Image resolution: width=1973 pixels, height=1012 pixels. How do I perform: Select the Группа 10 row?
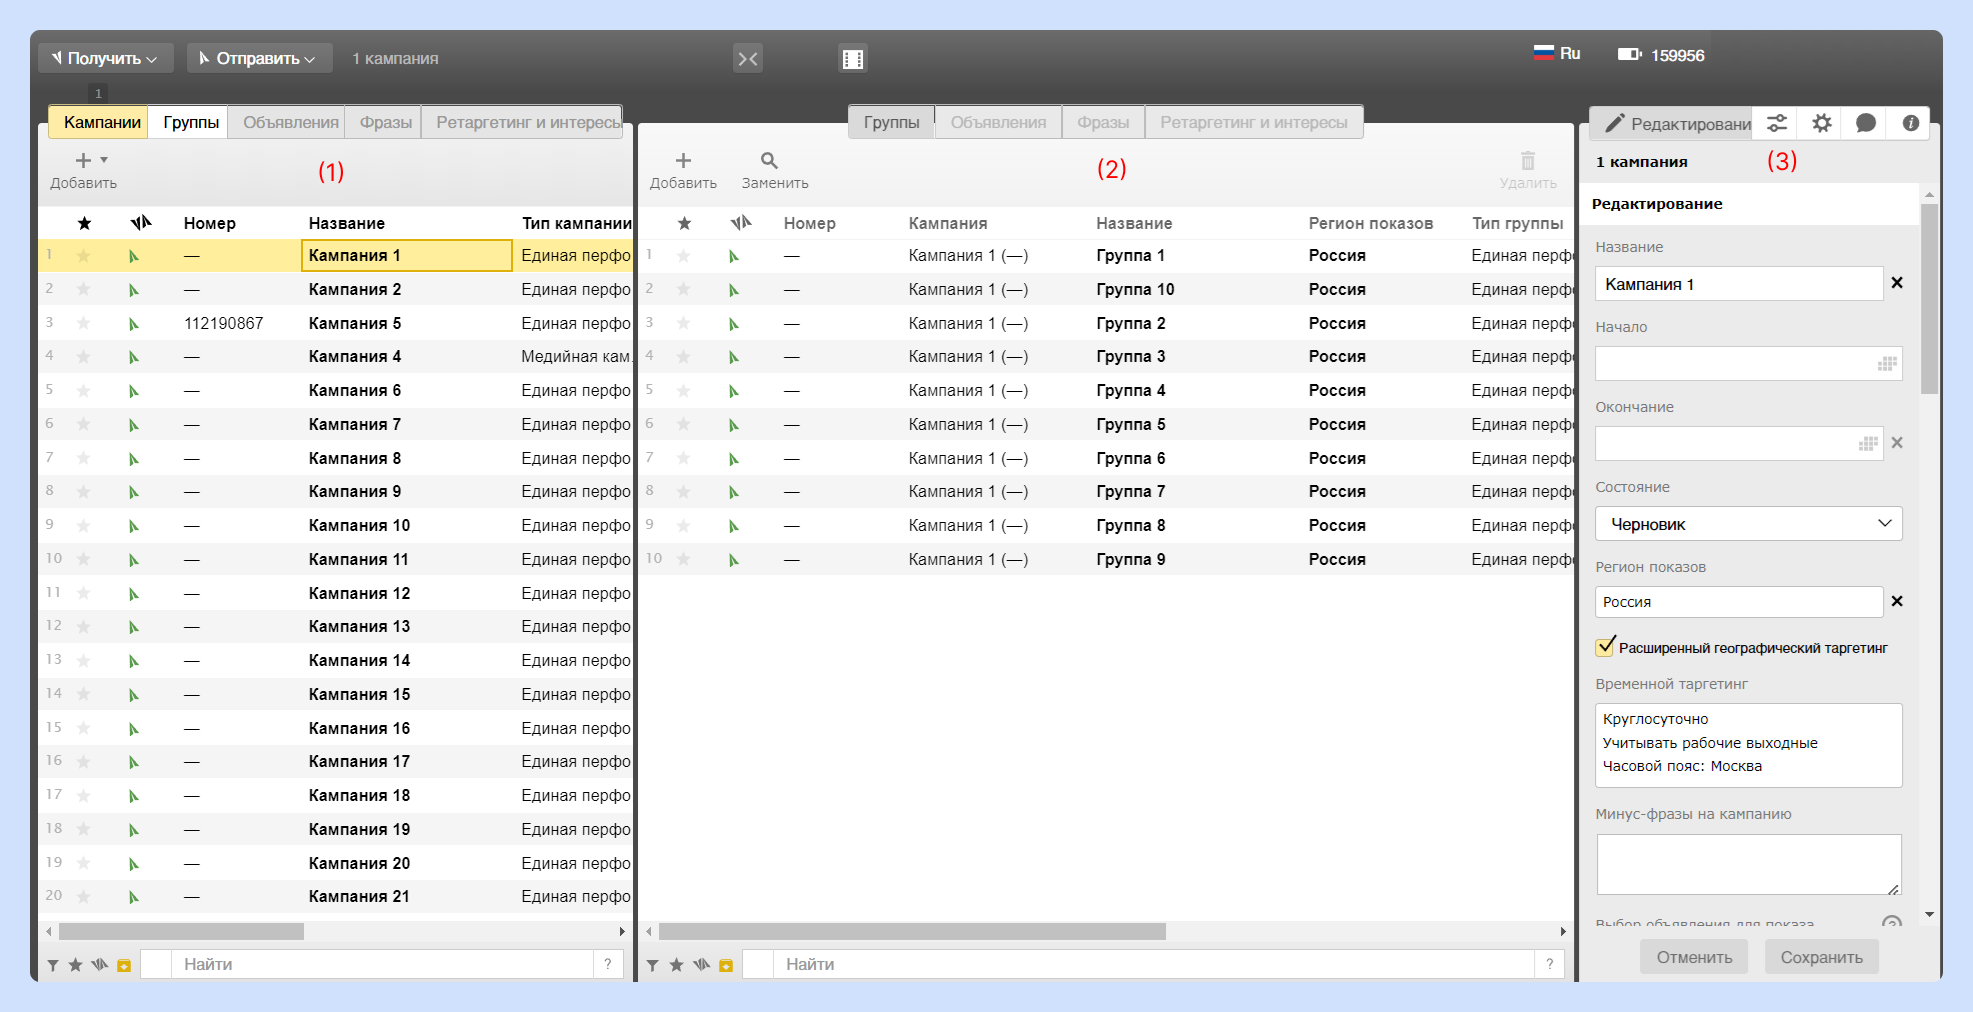coord(1106,289)
